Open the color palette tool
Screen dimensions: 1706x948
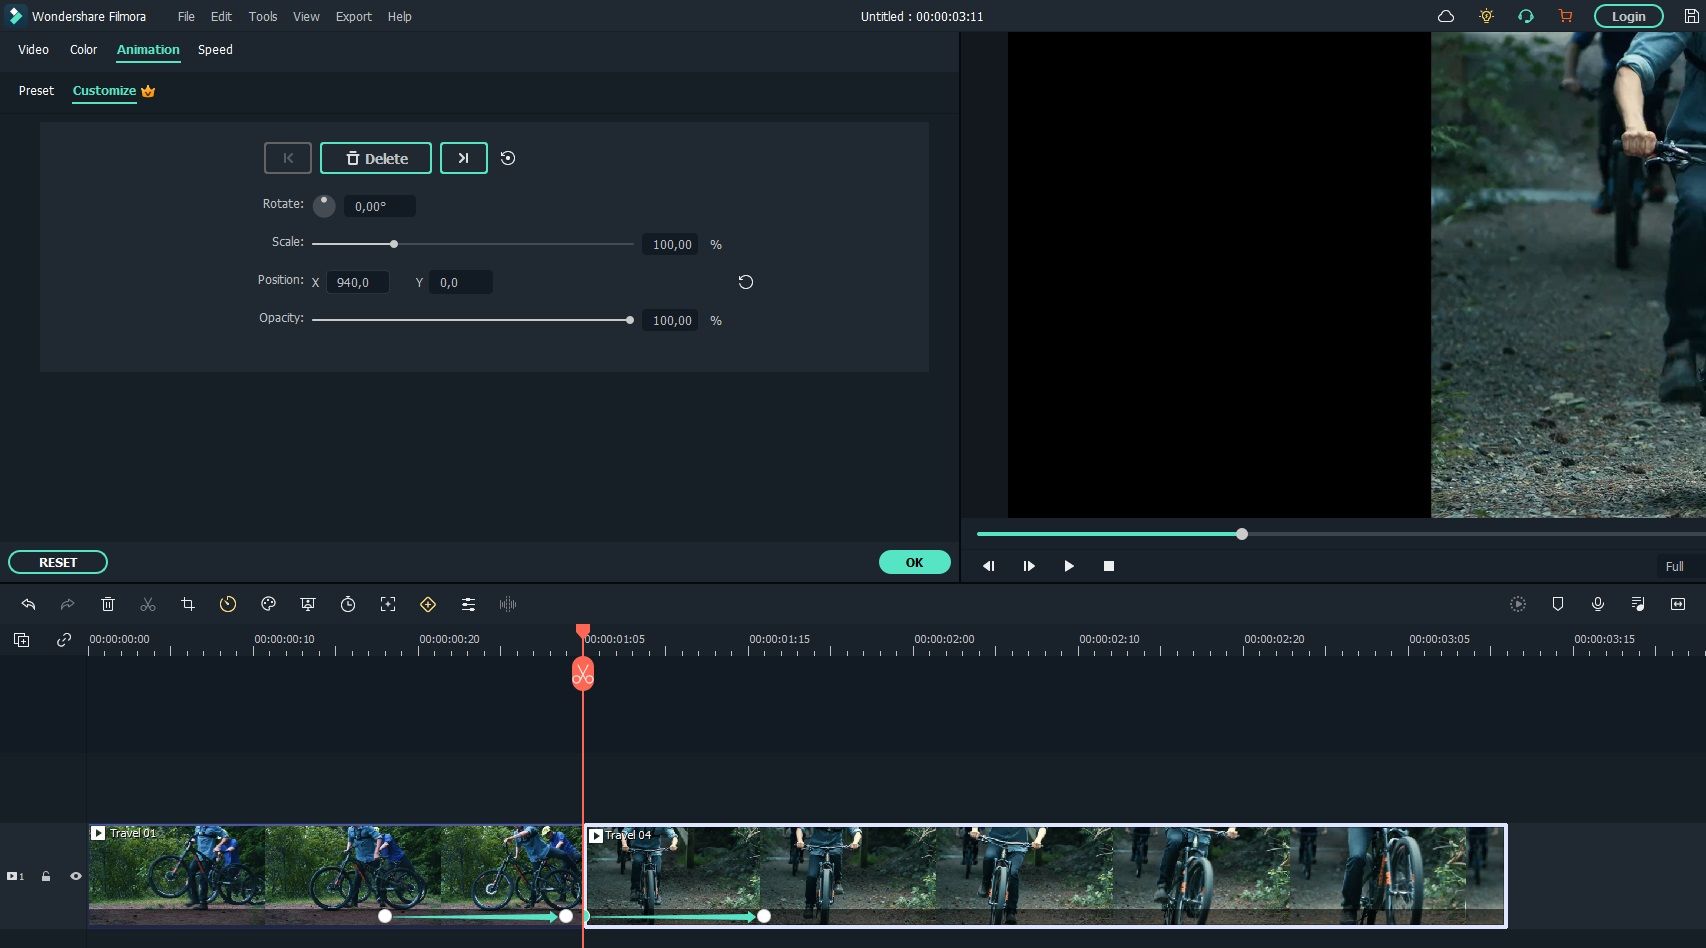[268, 604]
